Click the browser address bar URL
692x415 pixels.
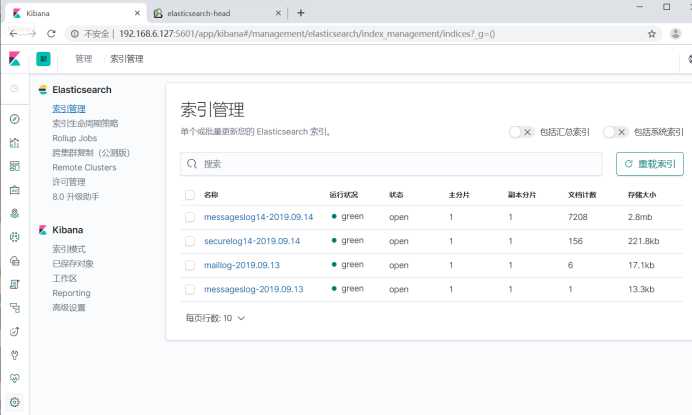pos(307,34)
